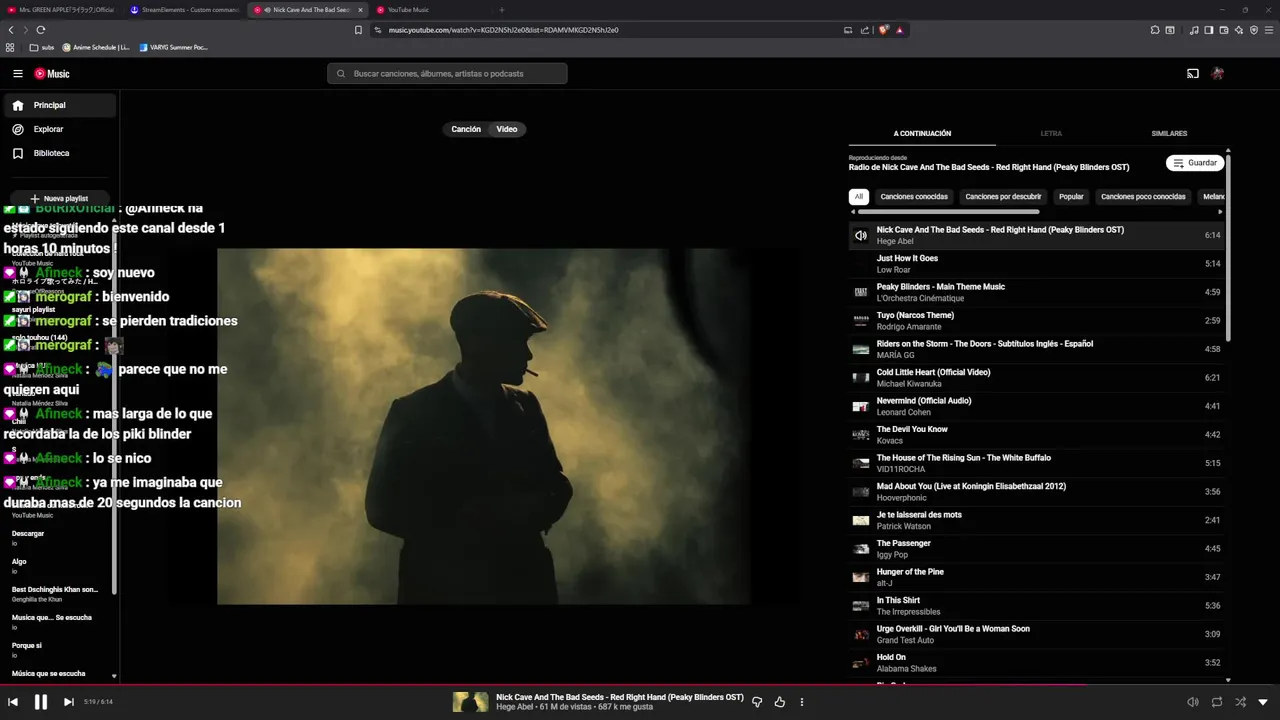The image size is (1280, 720).
Task: Open the Brave playlist music note icon
Action: click(1194, 30)
